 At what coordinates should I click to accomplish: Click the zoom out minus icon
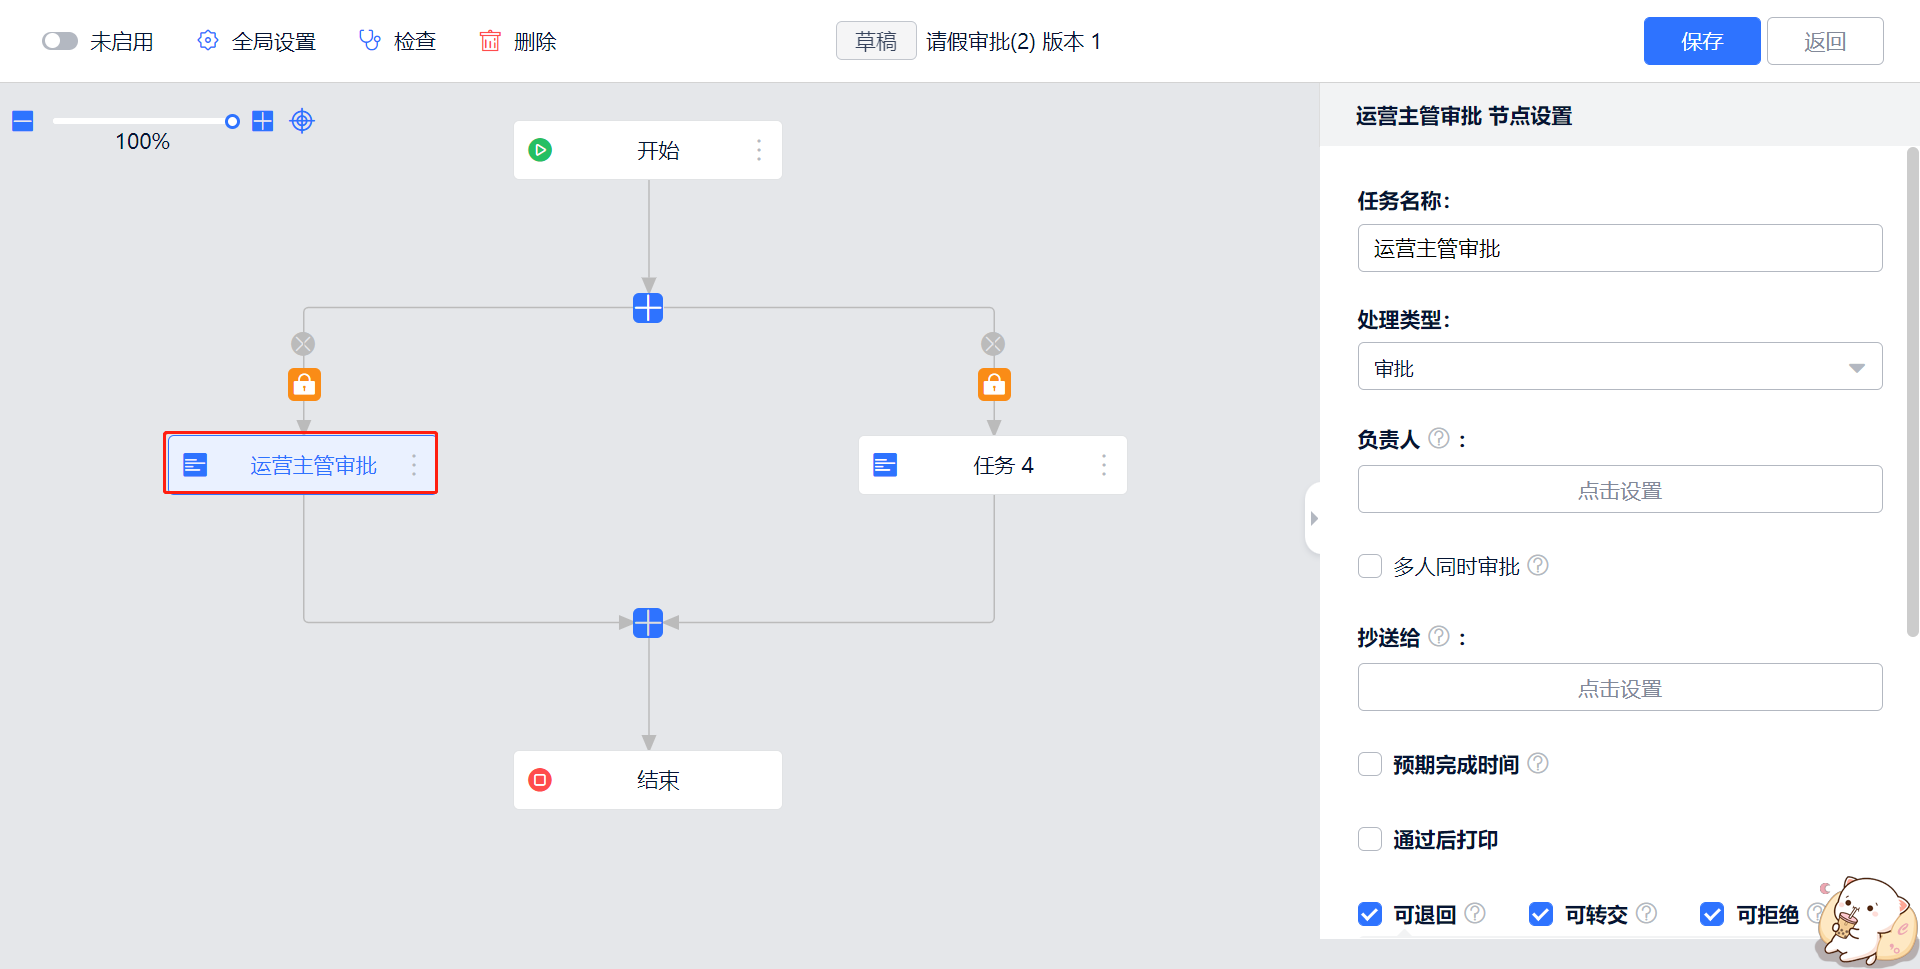(23, 121)
